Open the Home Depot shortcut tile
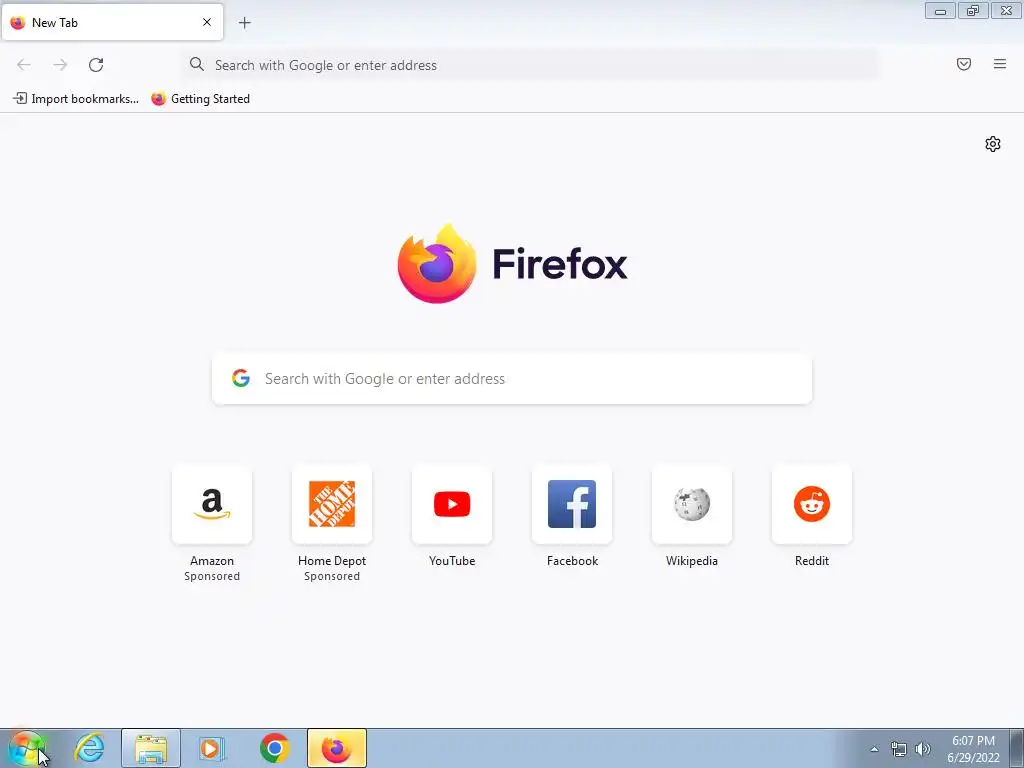This screenshot has height=768, width=1024. click(x=332, y=504)
